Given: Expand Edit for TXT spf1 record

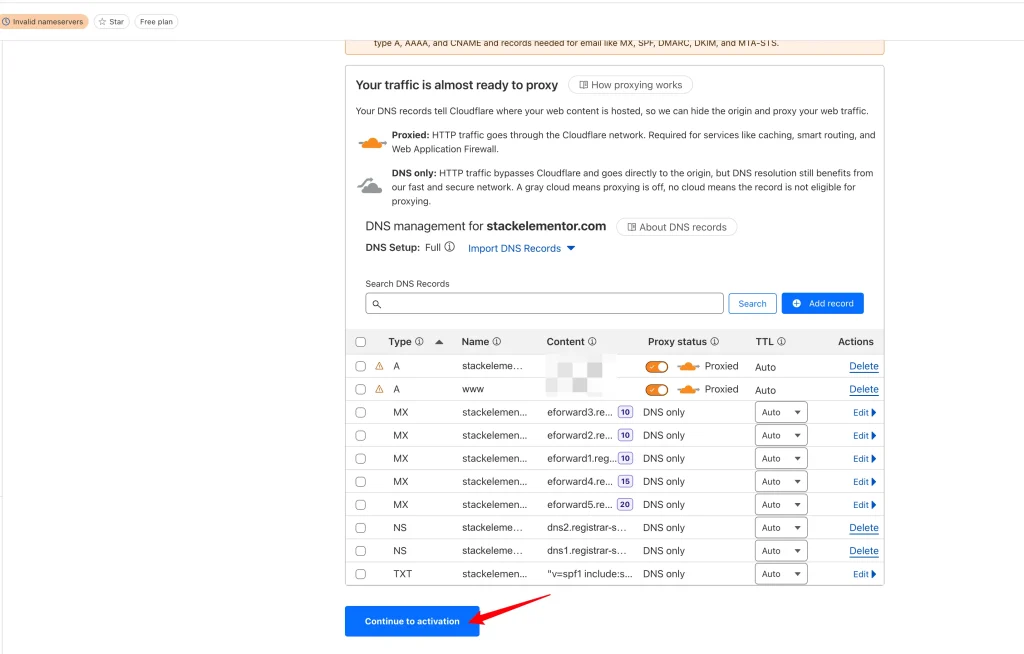Looking at the screenshot, I should 865,574.
